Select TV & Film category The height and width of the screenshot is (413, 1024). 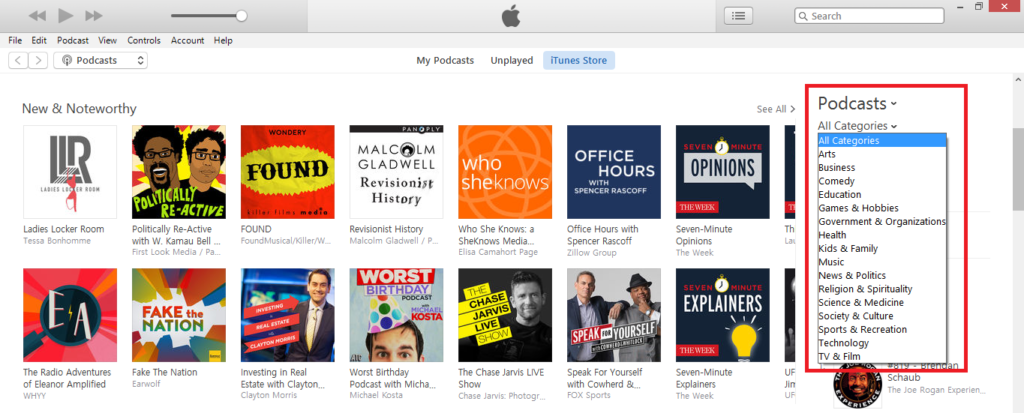point(882,356)
